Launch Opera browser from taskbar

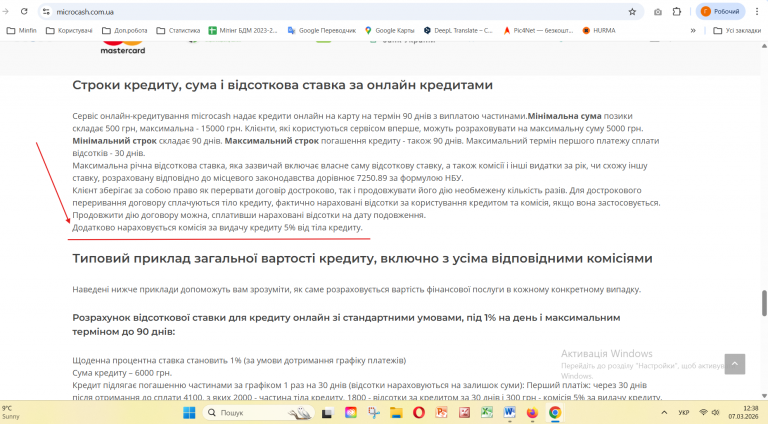419,413
